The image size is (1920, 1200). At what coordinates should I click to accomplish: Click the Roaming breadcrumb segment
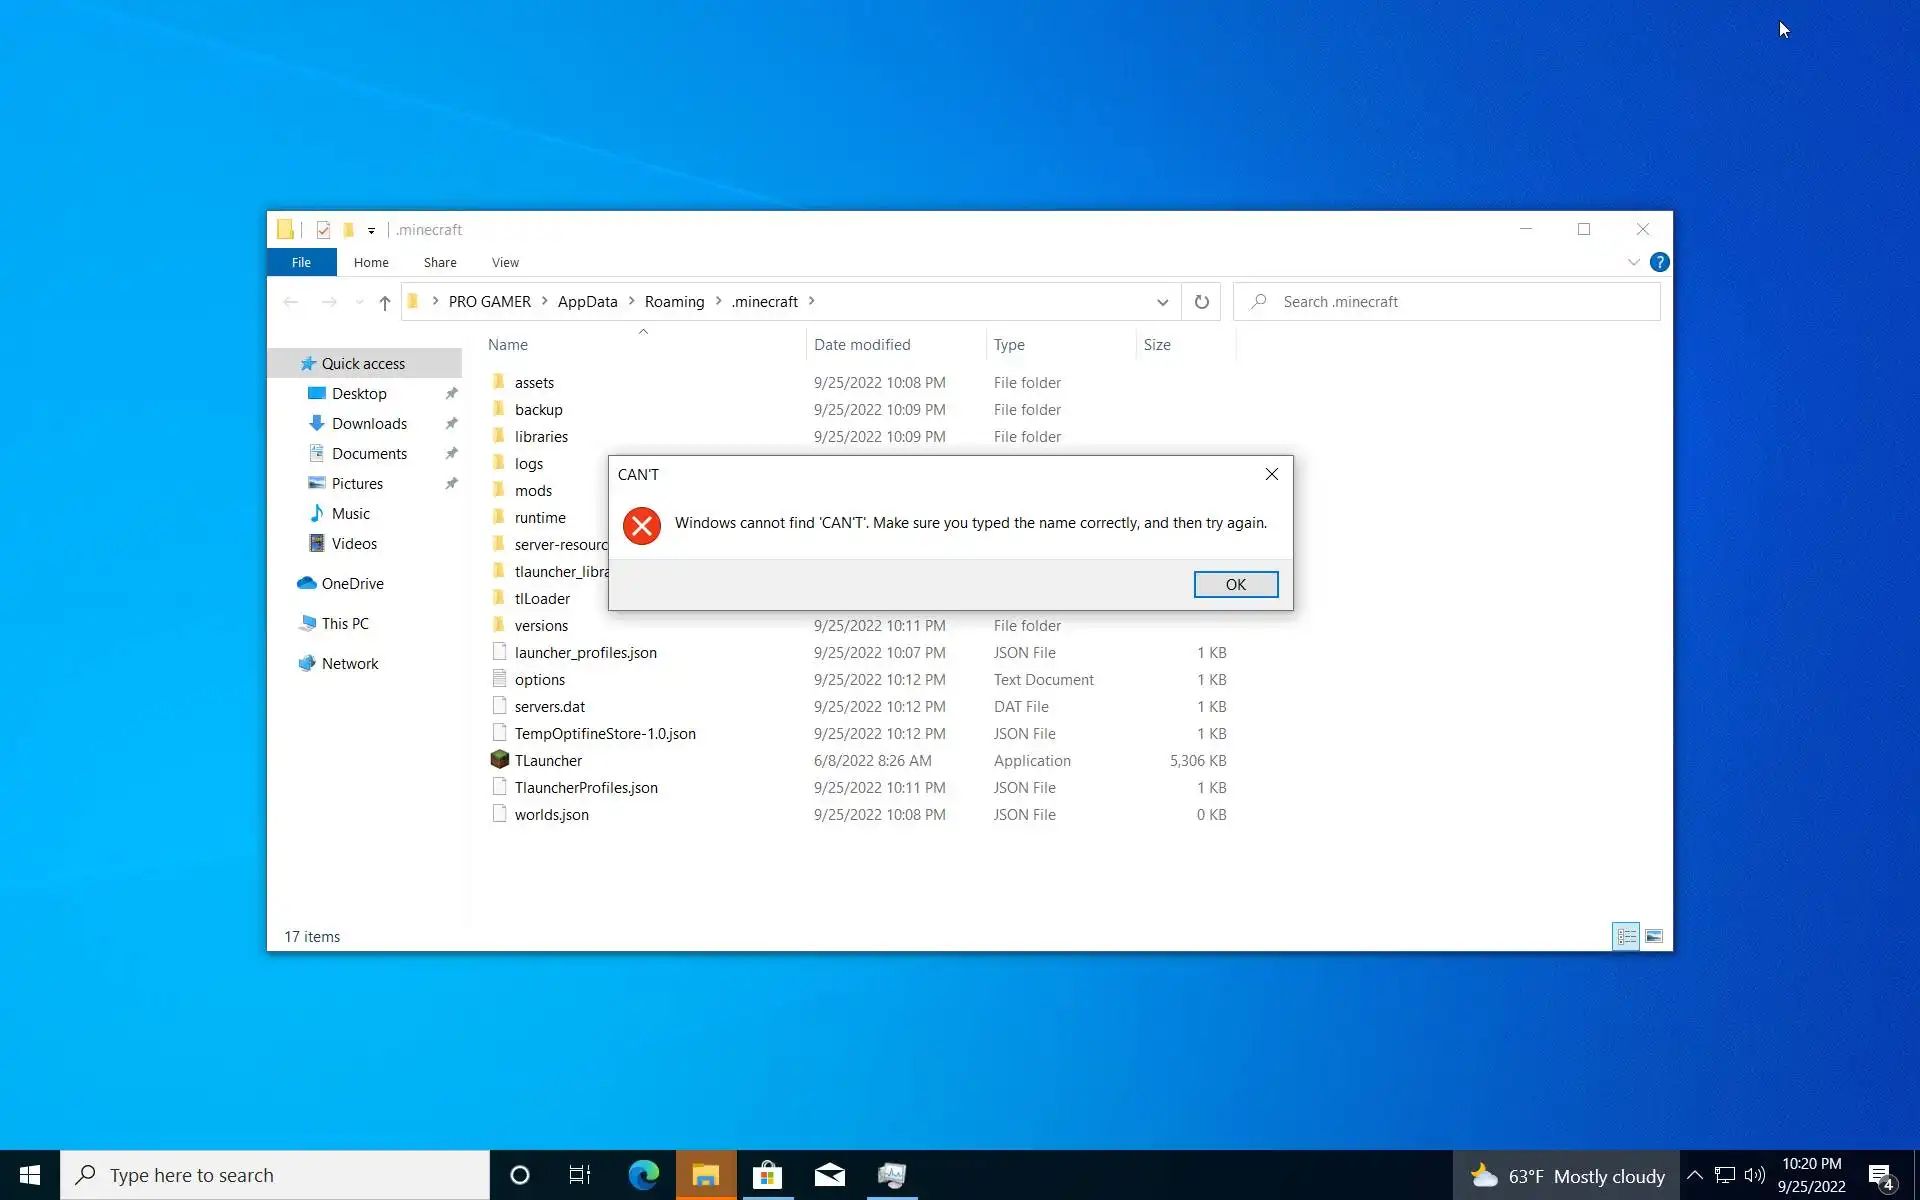[674, 302]
